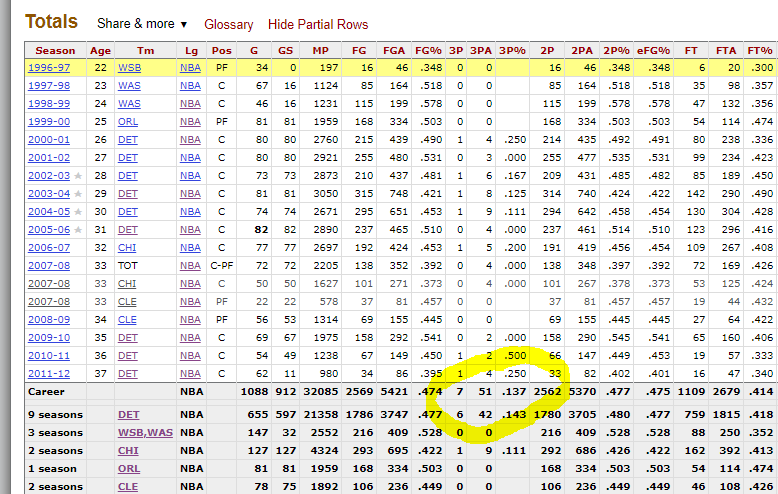Screen dimensions: 778x494
Task: Click the All-Star icon next to 2005-06
Action: point(78,230)
